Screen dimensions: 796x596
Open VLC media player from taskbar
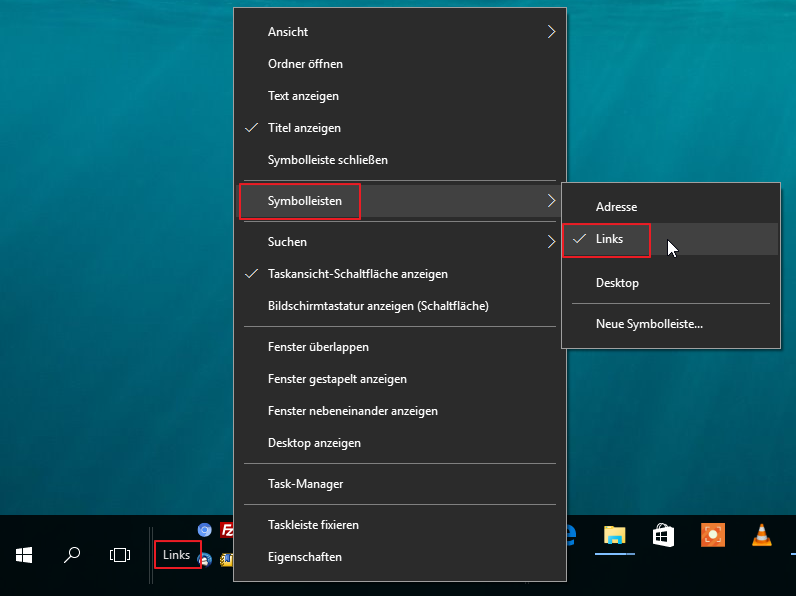(x=761, y=535)
